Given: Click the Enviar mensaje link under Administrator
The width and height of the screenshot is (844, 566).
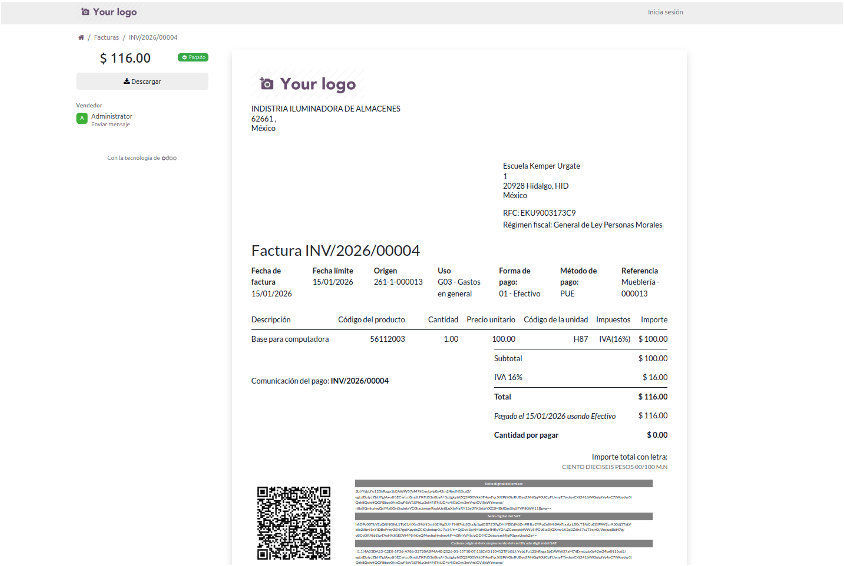Looking at the screenshot, I should pyautogui.click(x=110, y=124).
